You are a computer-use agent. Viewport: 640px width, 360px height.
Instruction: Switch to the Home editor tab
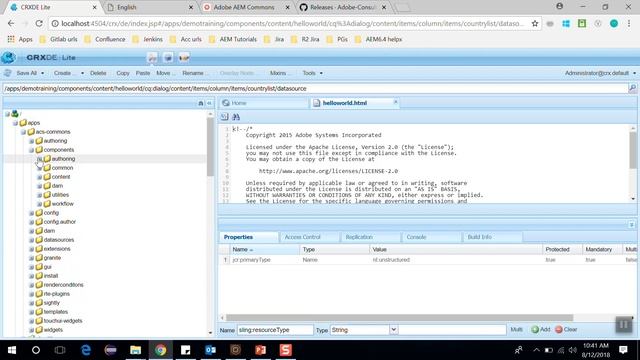pos(264,103)
